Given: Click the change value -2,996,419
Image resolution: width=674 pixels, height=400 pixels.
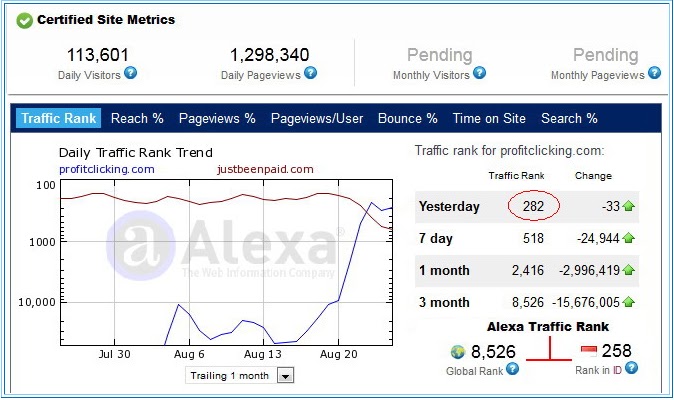Looking at the screenshot, I should (x=589, y=270).
